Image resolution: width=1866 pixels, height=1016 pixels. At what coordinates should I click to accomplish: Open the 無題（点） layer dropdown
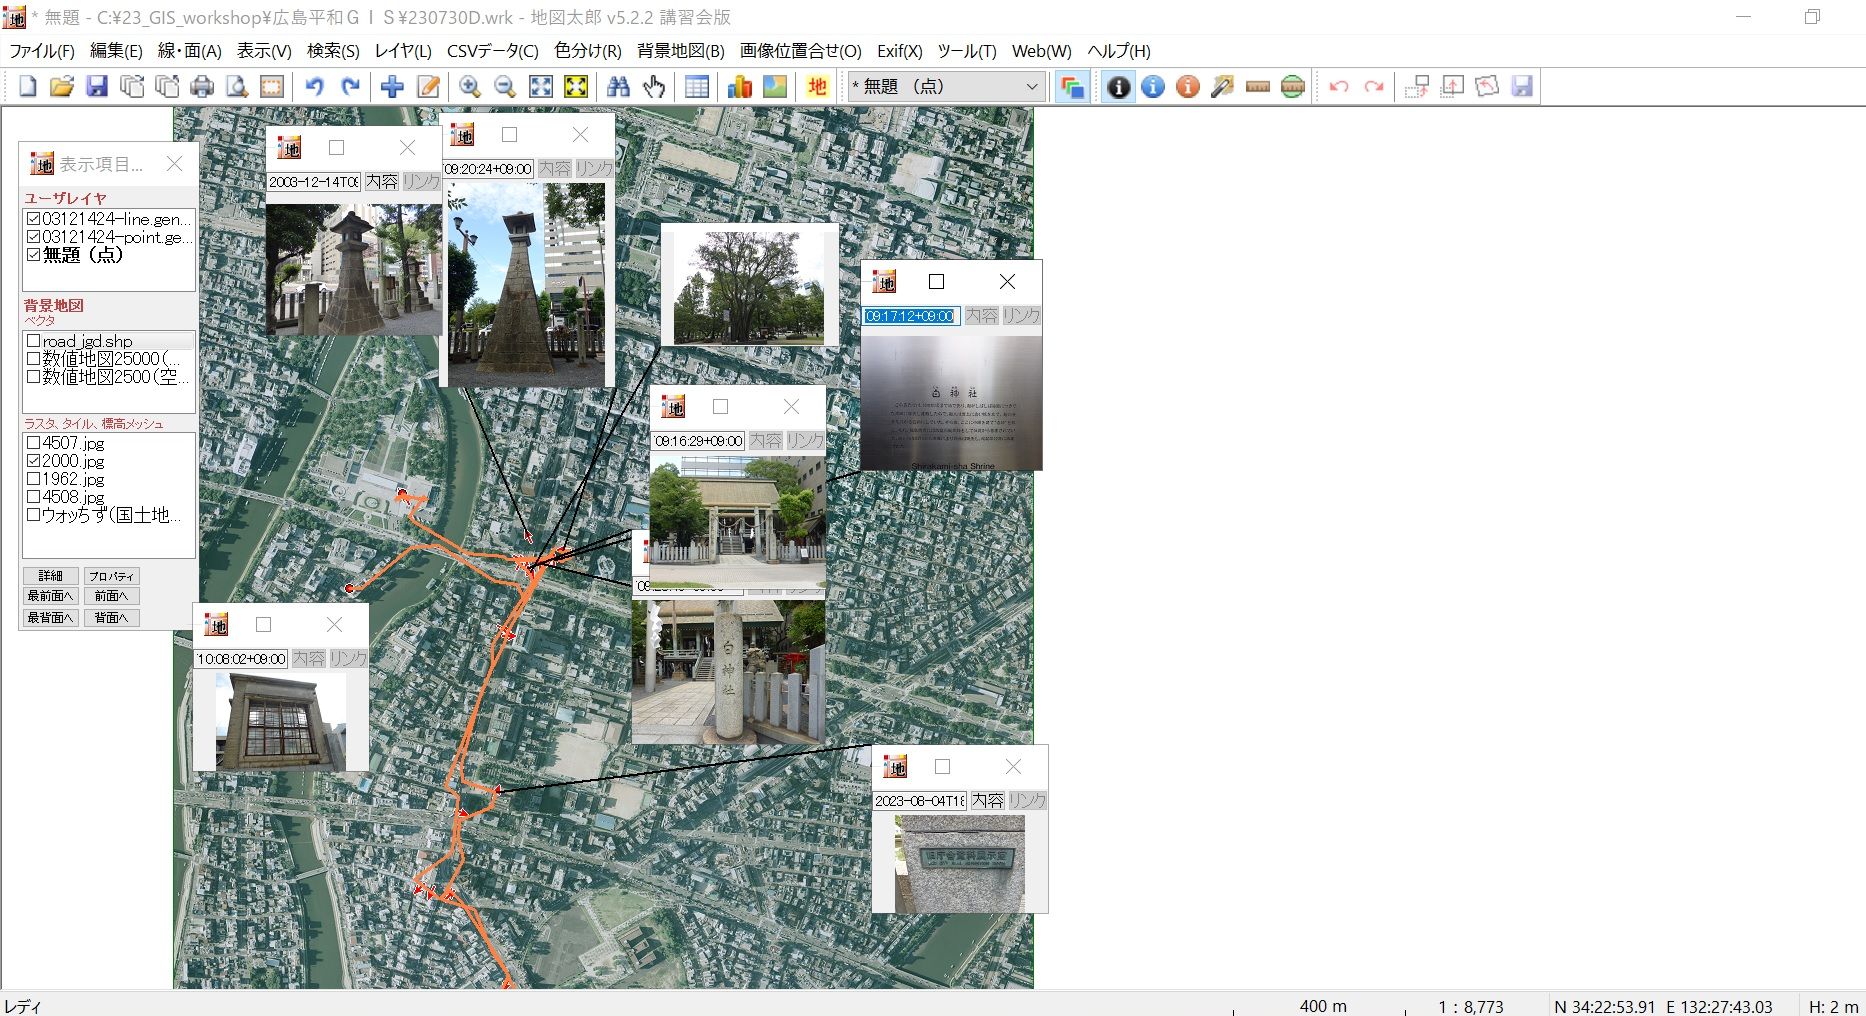click(x=1032, y=87)
